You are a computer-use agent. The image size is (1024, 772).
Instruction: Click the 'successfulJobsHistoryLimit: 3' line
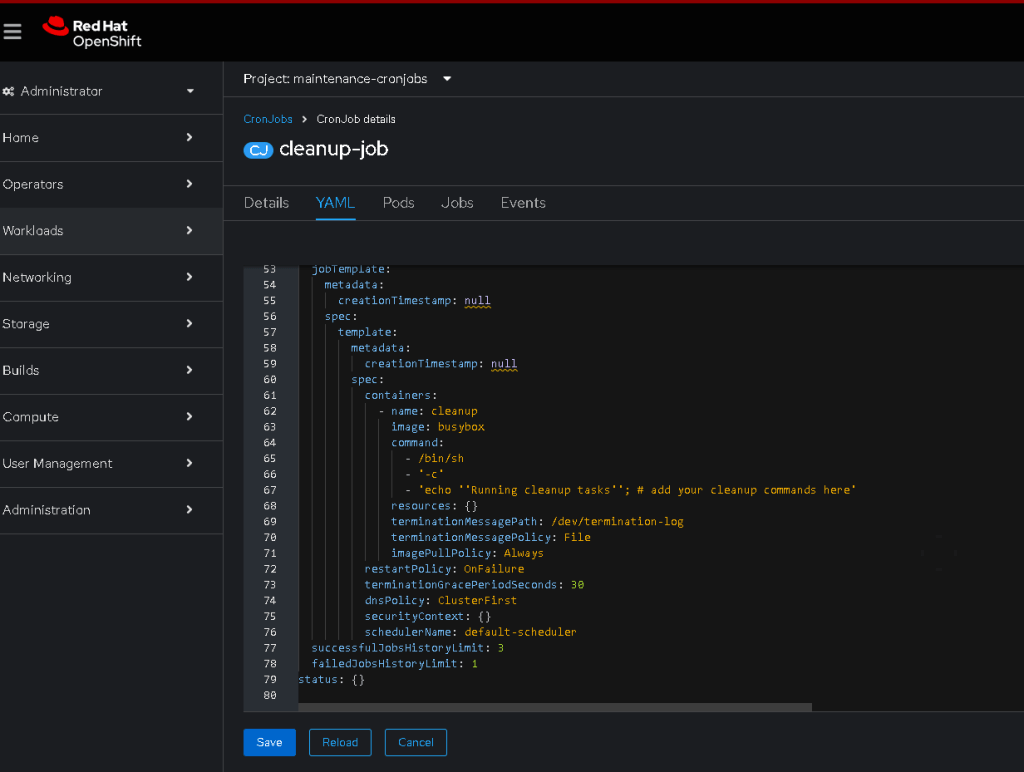pyautogui.click(x=408, y=648)
